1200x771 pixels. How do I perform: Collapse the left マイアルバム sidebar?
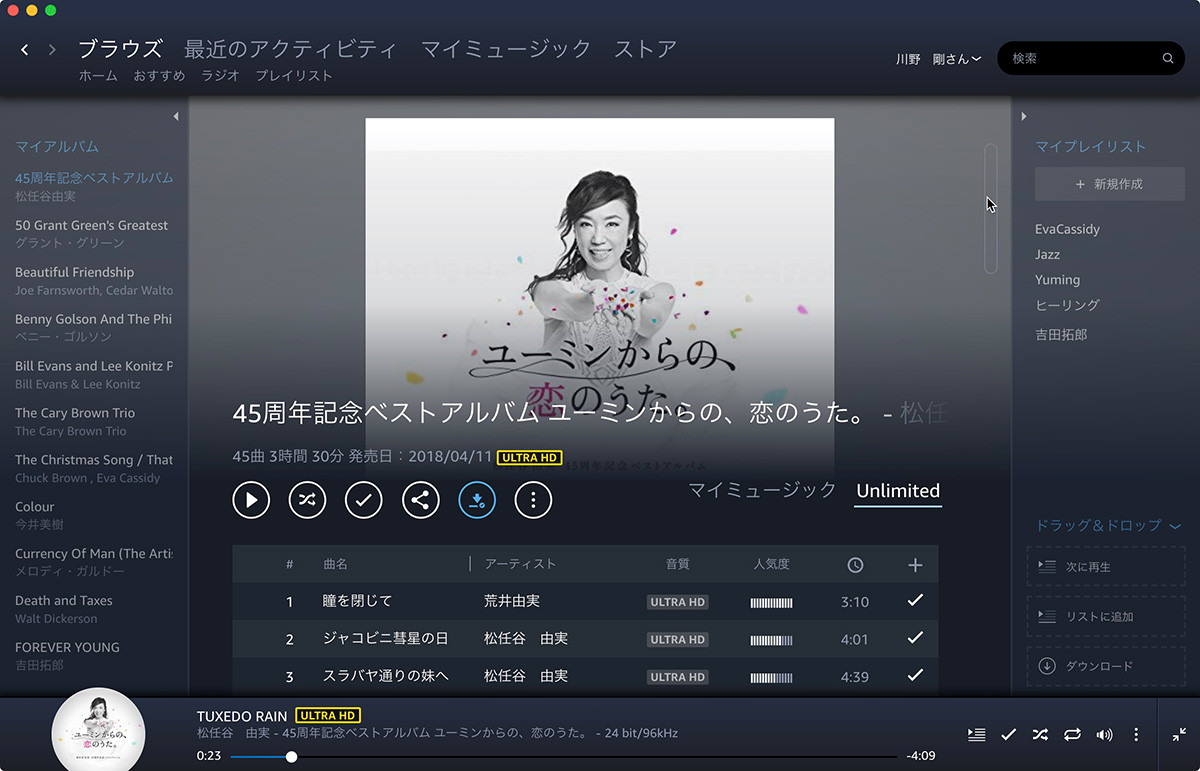[176, 117]
